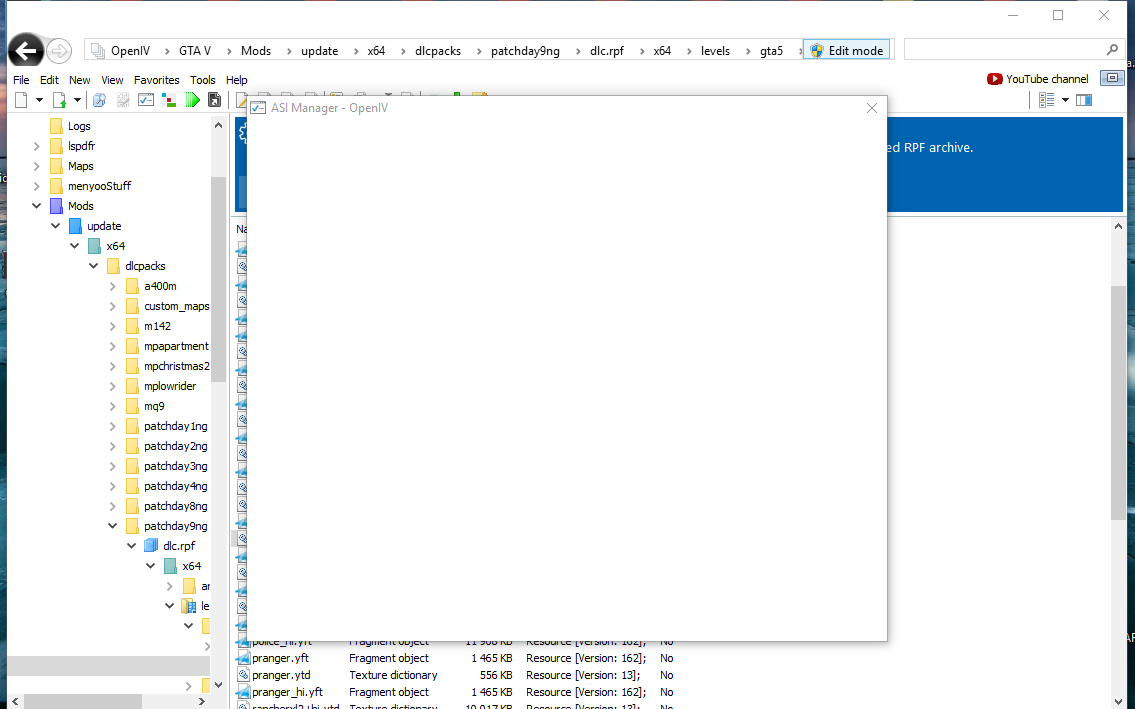Click the back navigation arrow button

(x=26, y=51)
